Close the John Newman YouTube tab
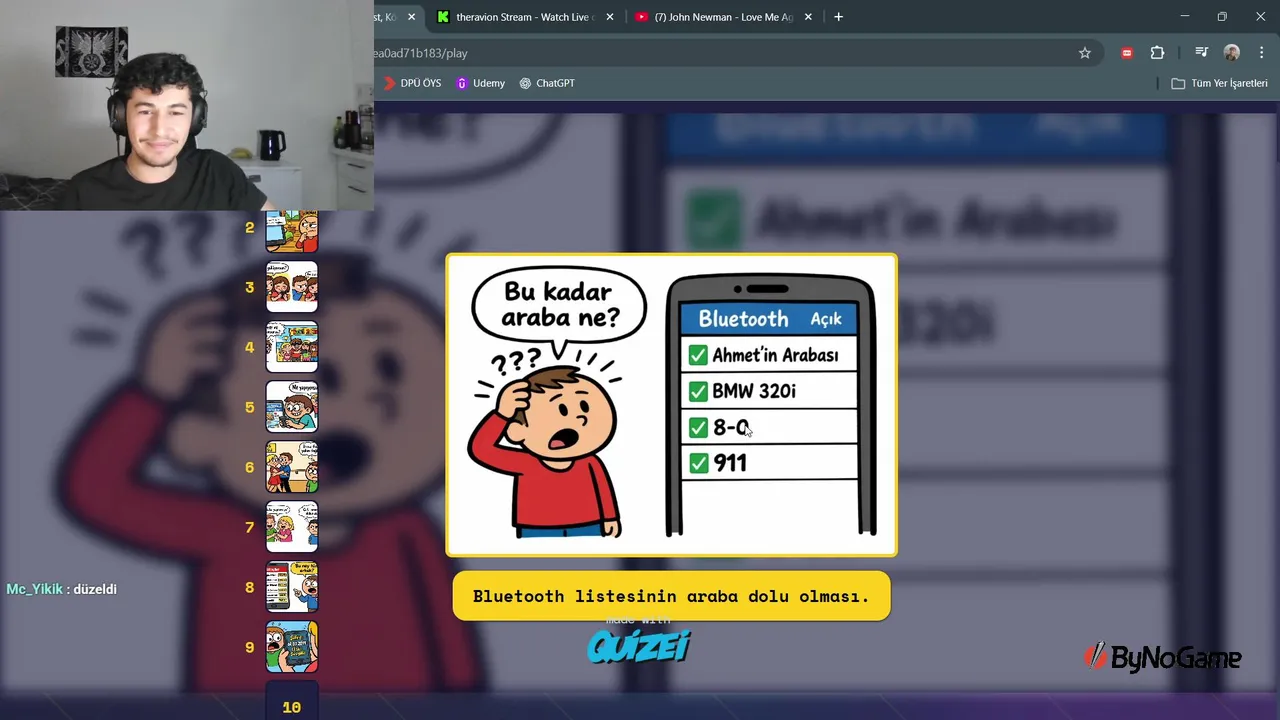The height and width of the screenshot is (720, 1280). tap(808, 17)
